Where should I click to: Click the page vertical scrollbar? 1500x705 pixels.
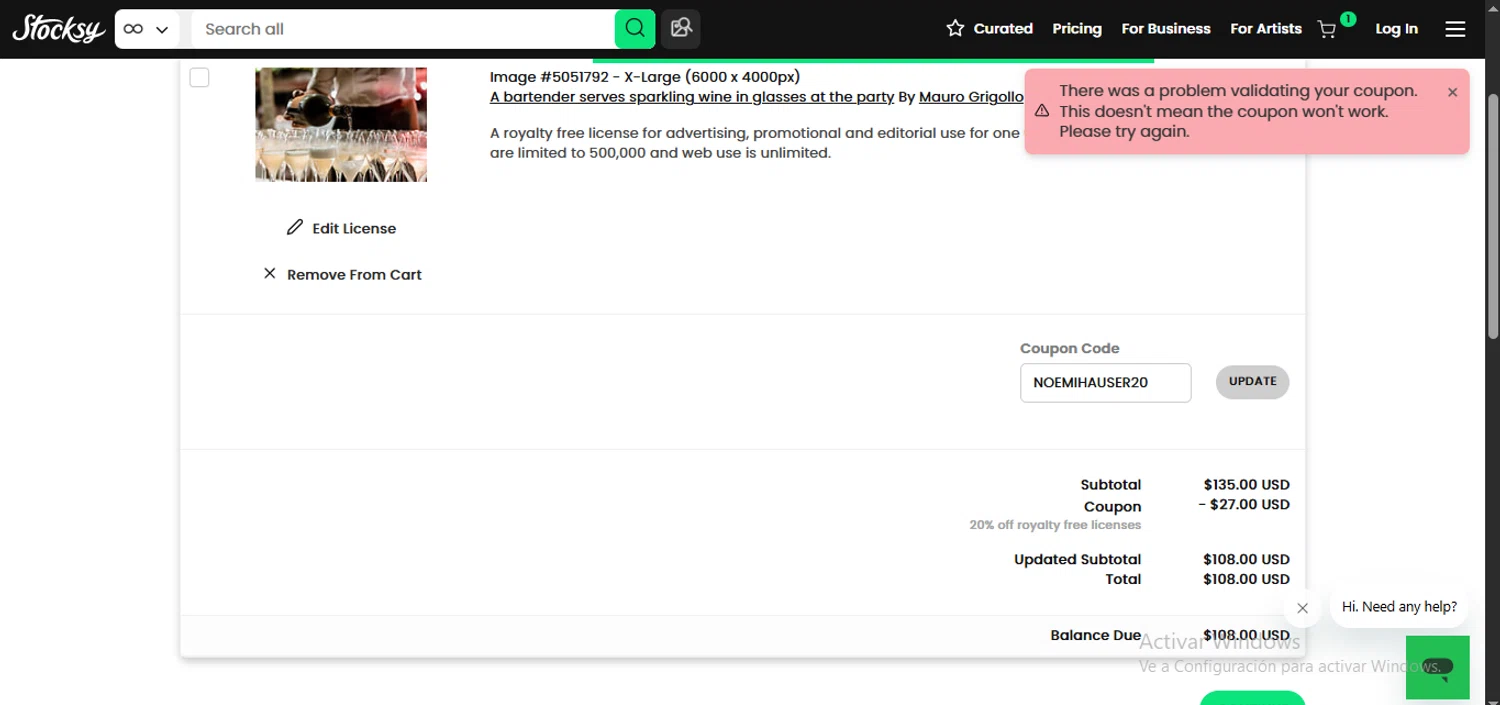(x=1492, y=215)
